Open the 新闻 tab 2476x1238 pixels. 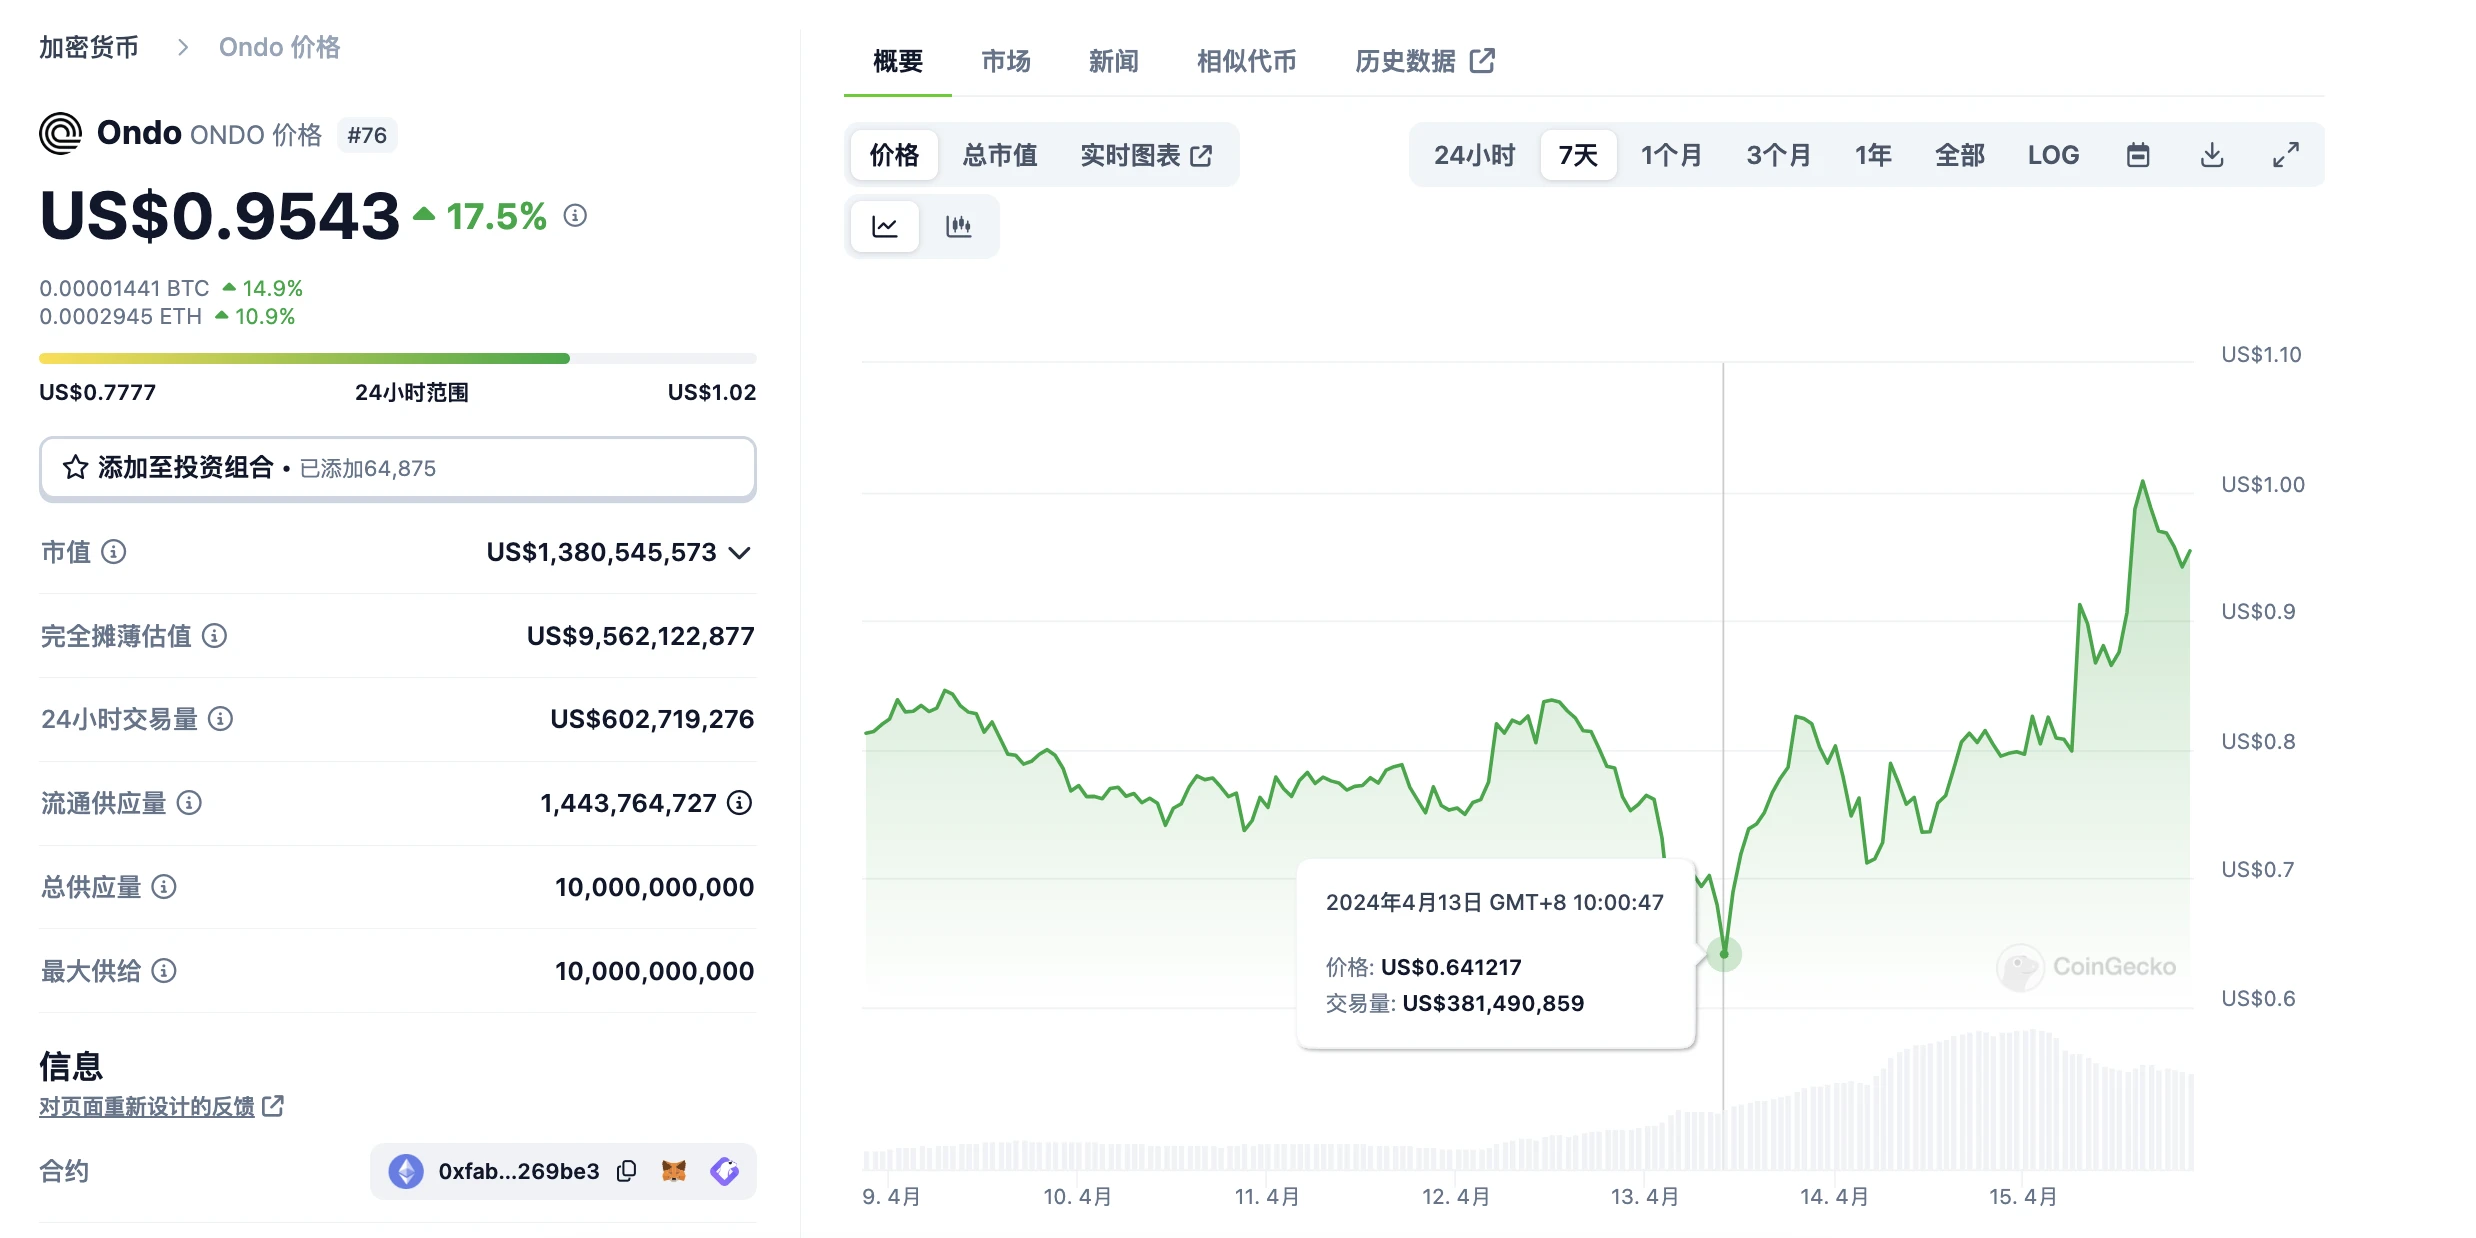coord(1112,61)
